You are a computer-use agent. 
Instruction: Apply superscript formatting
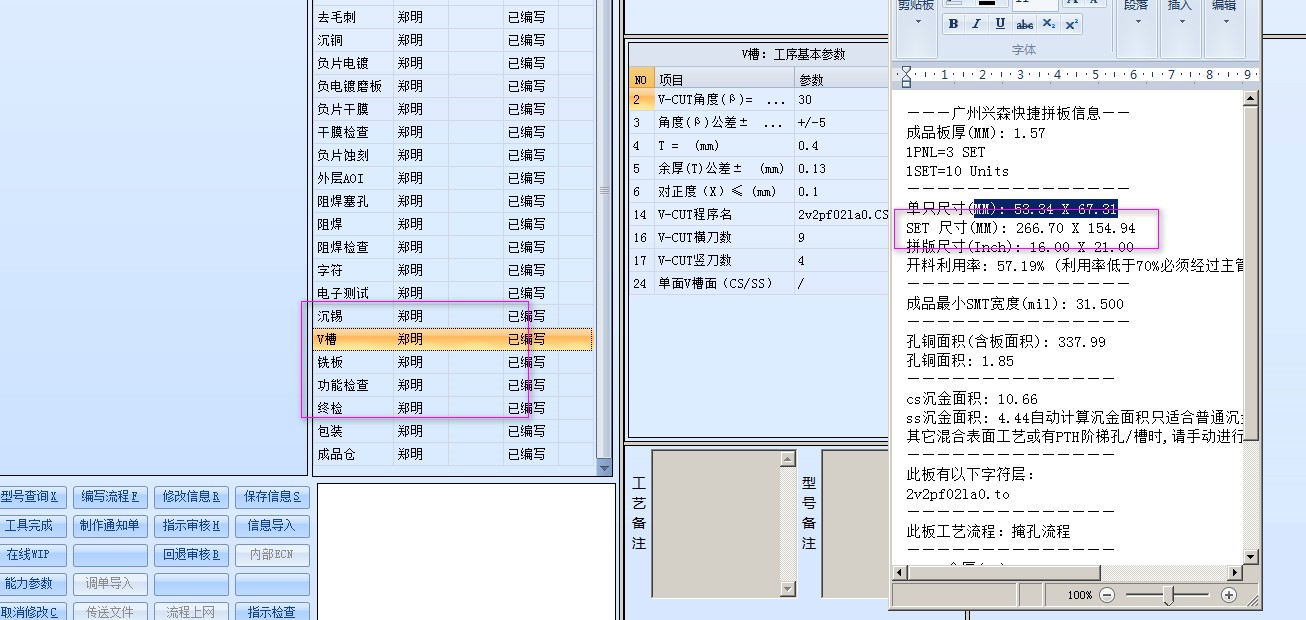[1071, 24]
